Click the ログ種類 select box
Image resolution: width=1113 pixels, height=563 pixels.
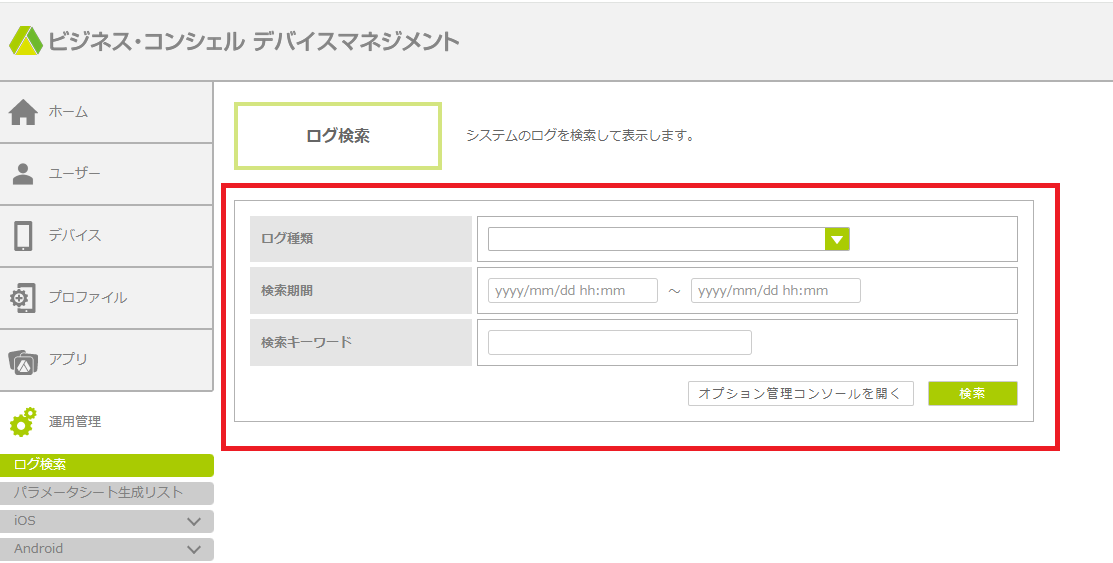pos(656,239)
